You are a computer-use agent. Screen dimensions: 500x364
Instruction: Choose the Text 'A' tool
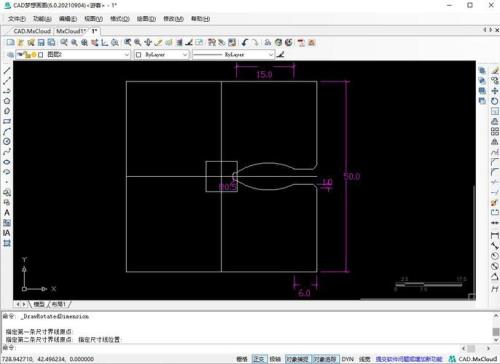click(7, 213)
